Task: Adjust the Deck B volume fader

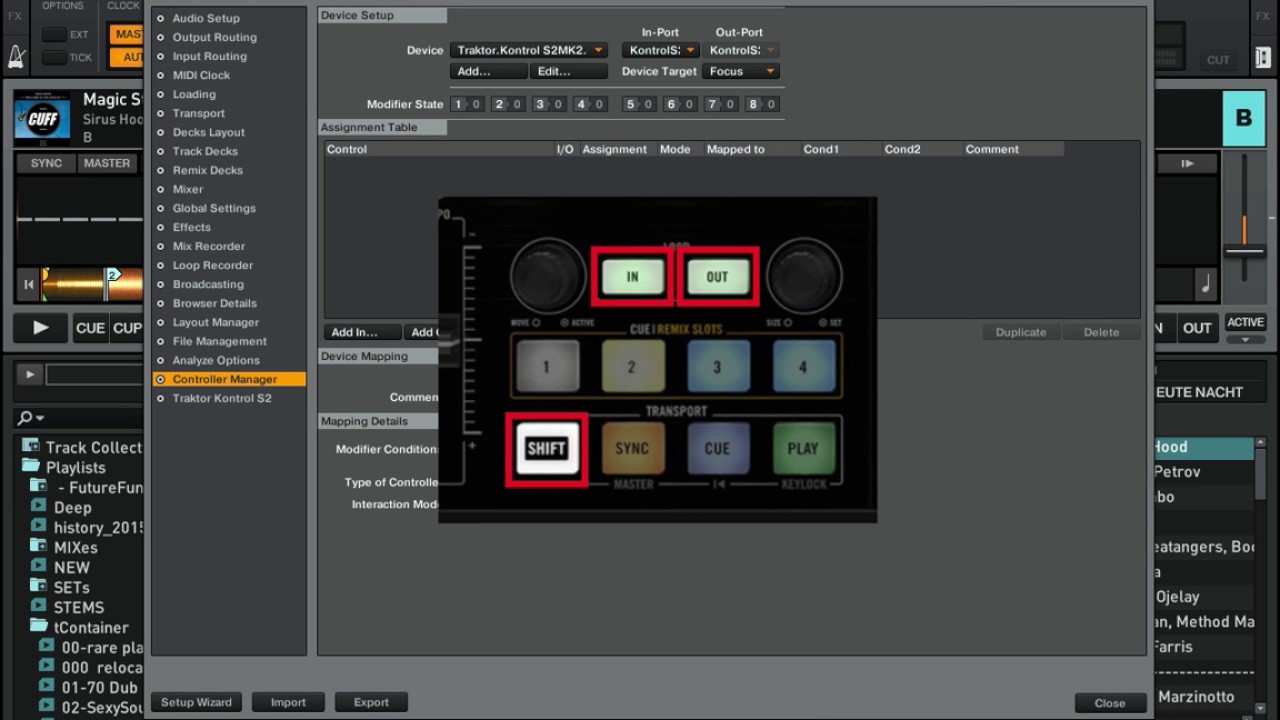Action: click(1244, 251)
